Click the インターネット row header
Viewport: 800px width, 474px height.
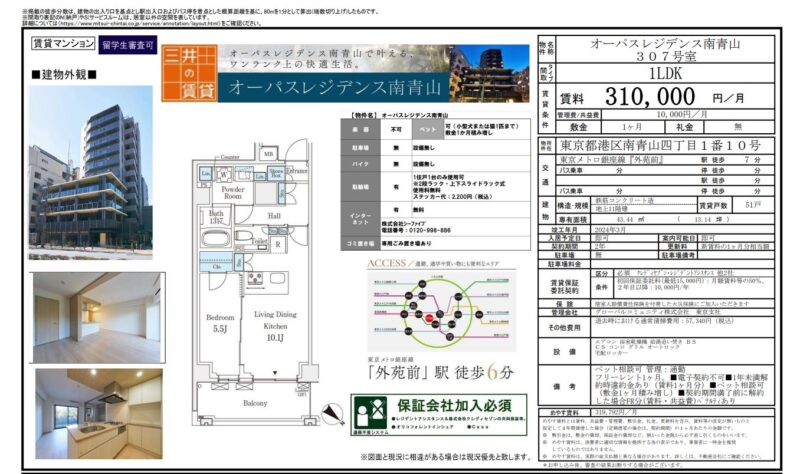[x=360, y=219]
